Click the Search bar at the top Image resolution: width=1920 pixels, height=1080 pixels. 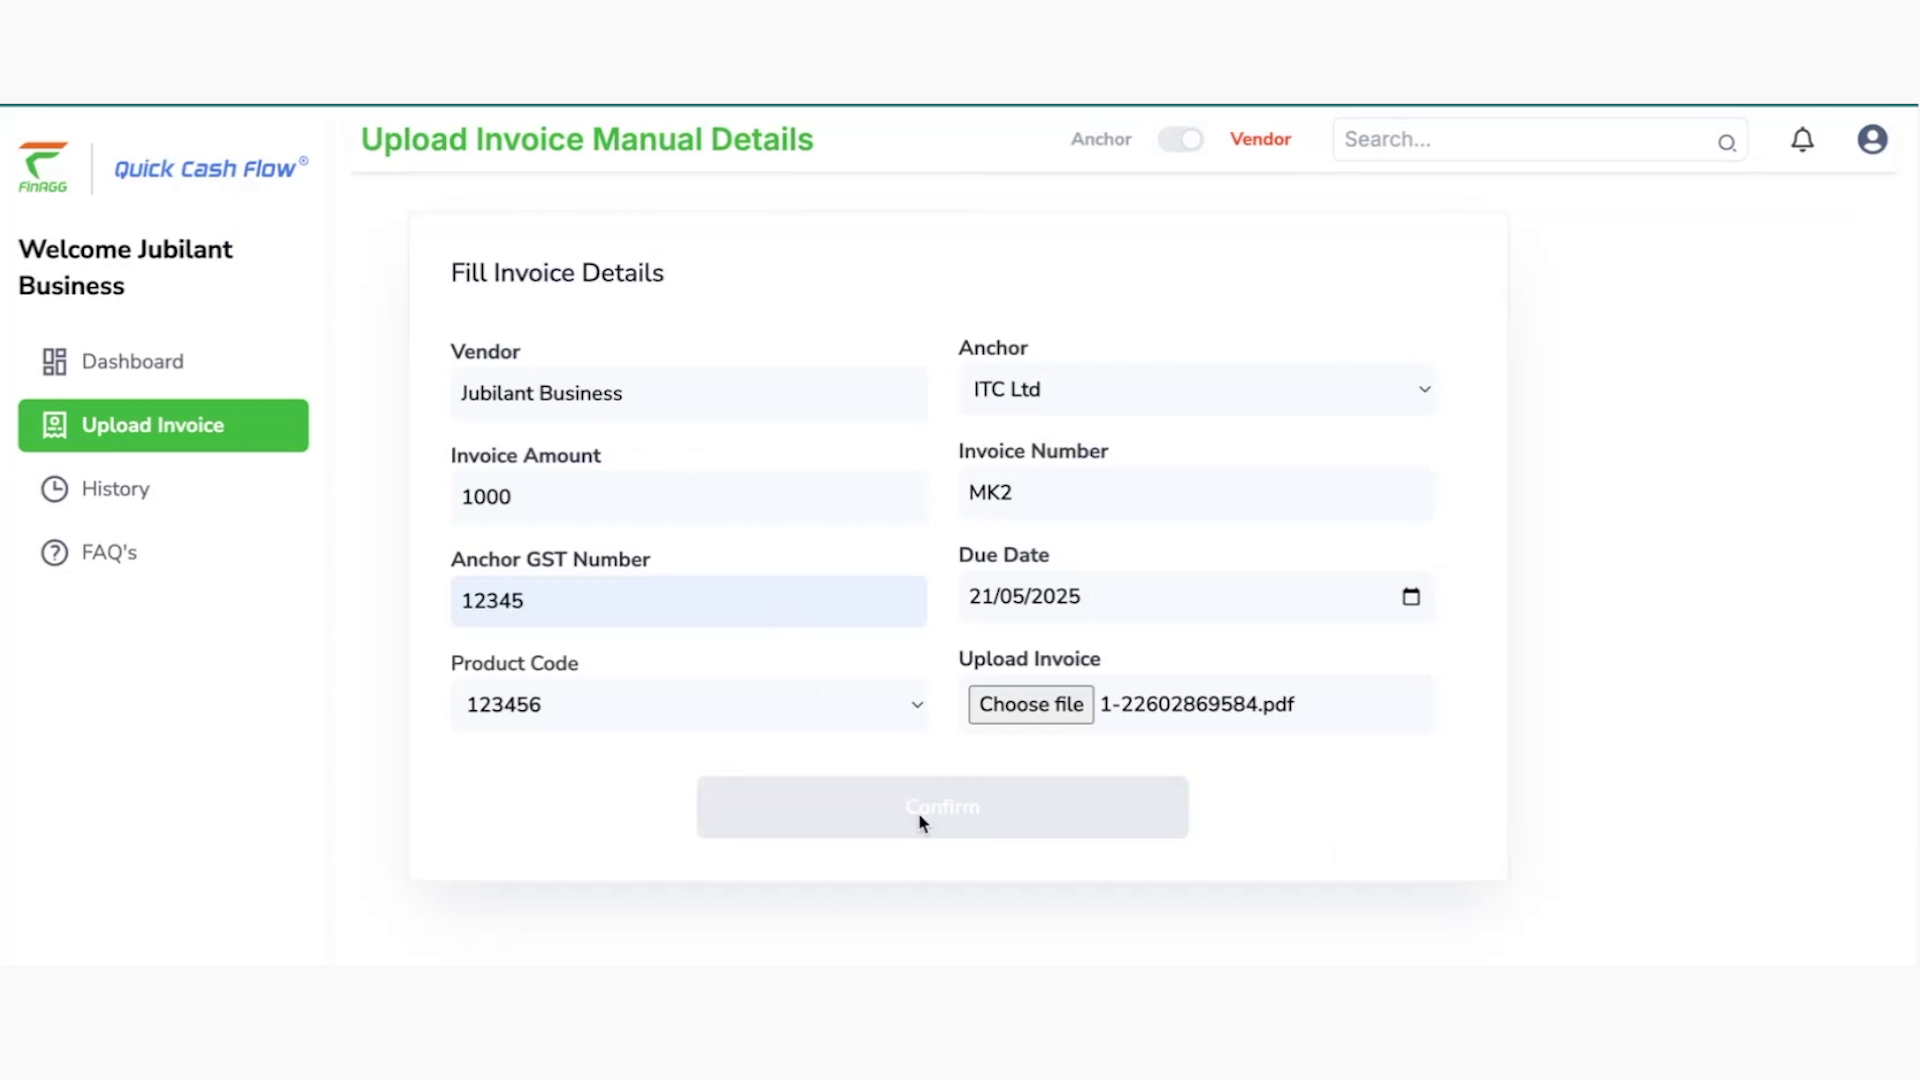pyautogui.click(x=1520, y=139)
